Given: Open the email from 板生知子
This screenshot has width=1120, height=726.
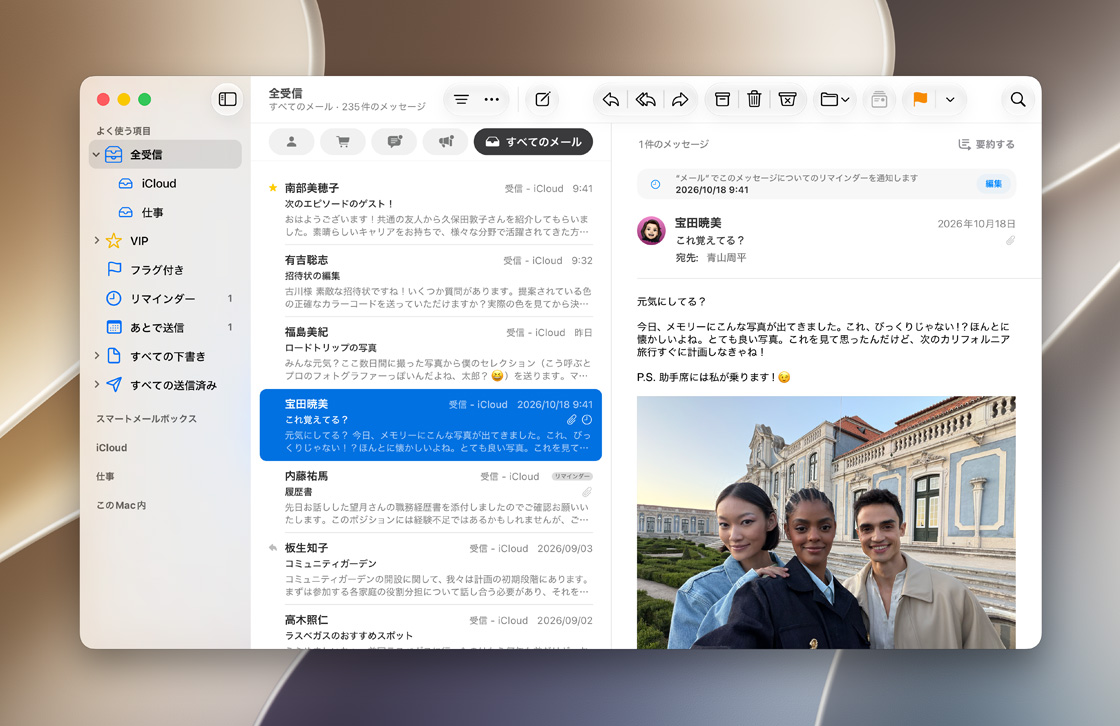Looking at the screenshot, I should [x=431, y=570].
